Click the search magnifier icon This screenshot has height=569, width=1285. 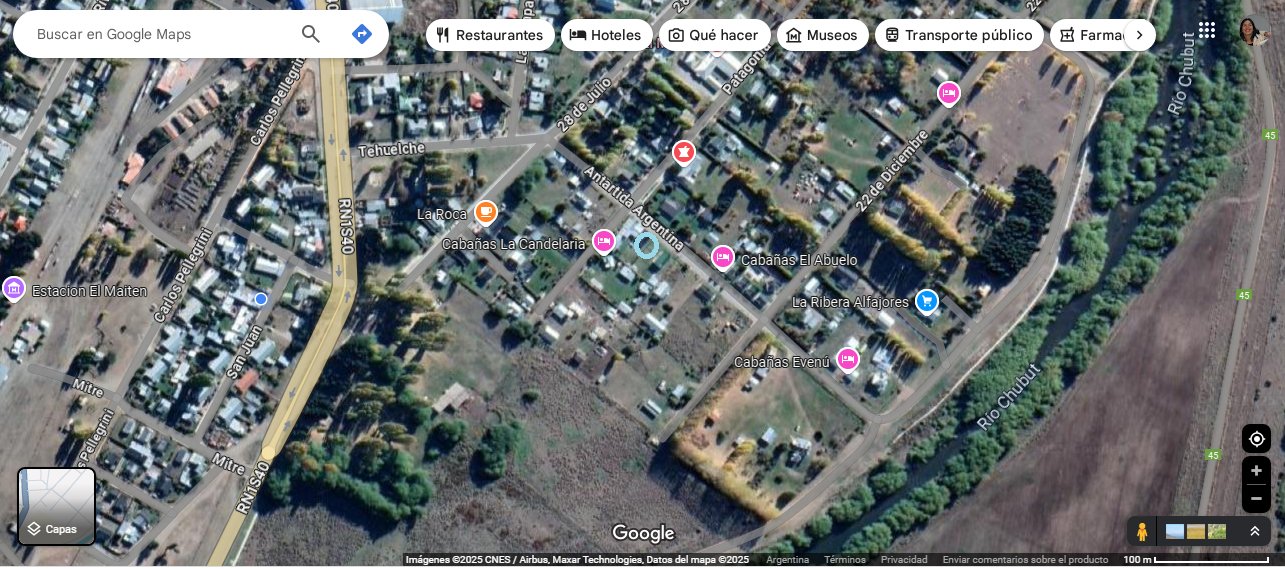311,34
